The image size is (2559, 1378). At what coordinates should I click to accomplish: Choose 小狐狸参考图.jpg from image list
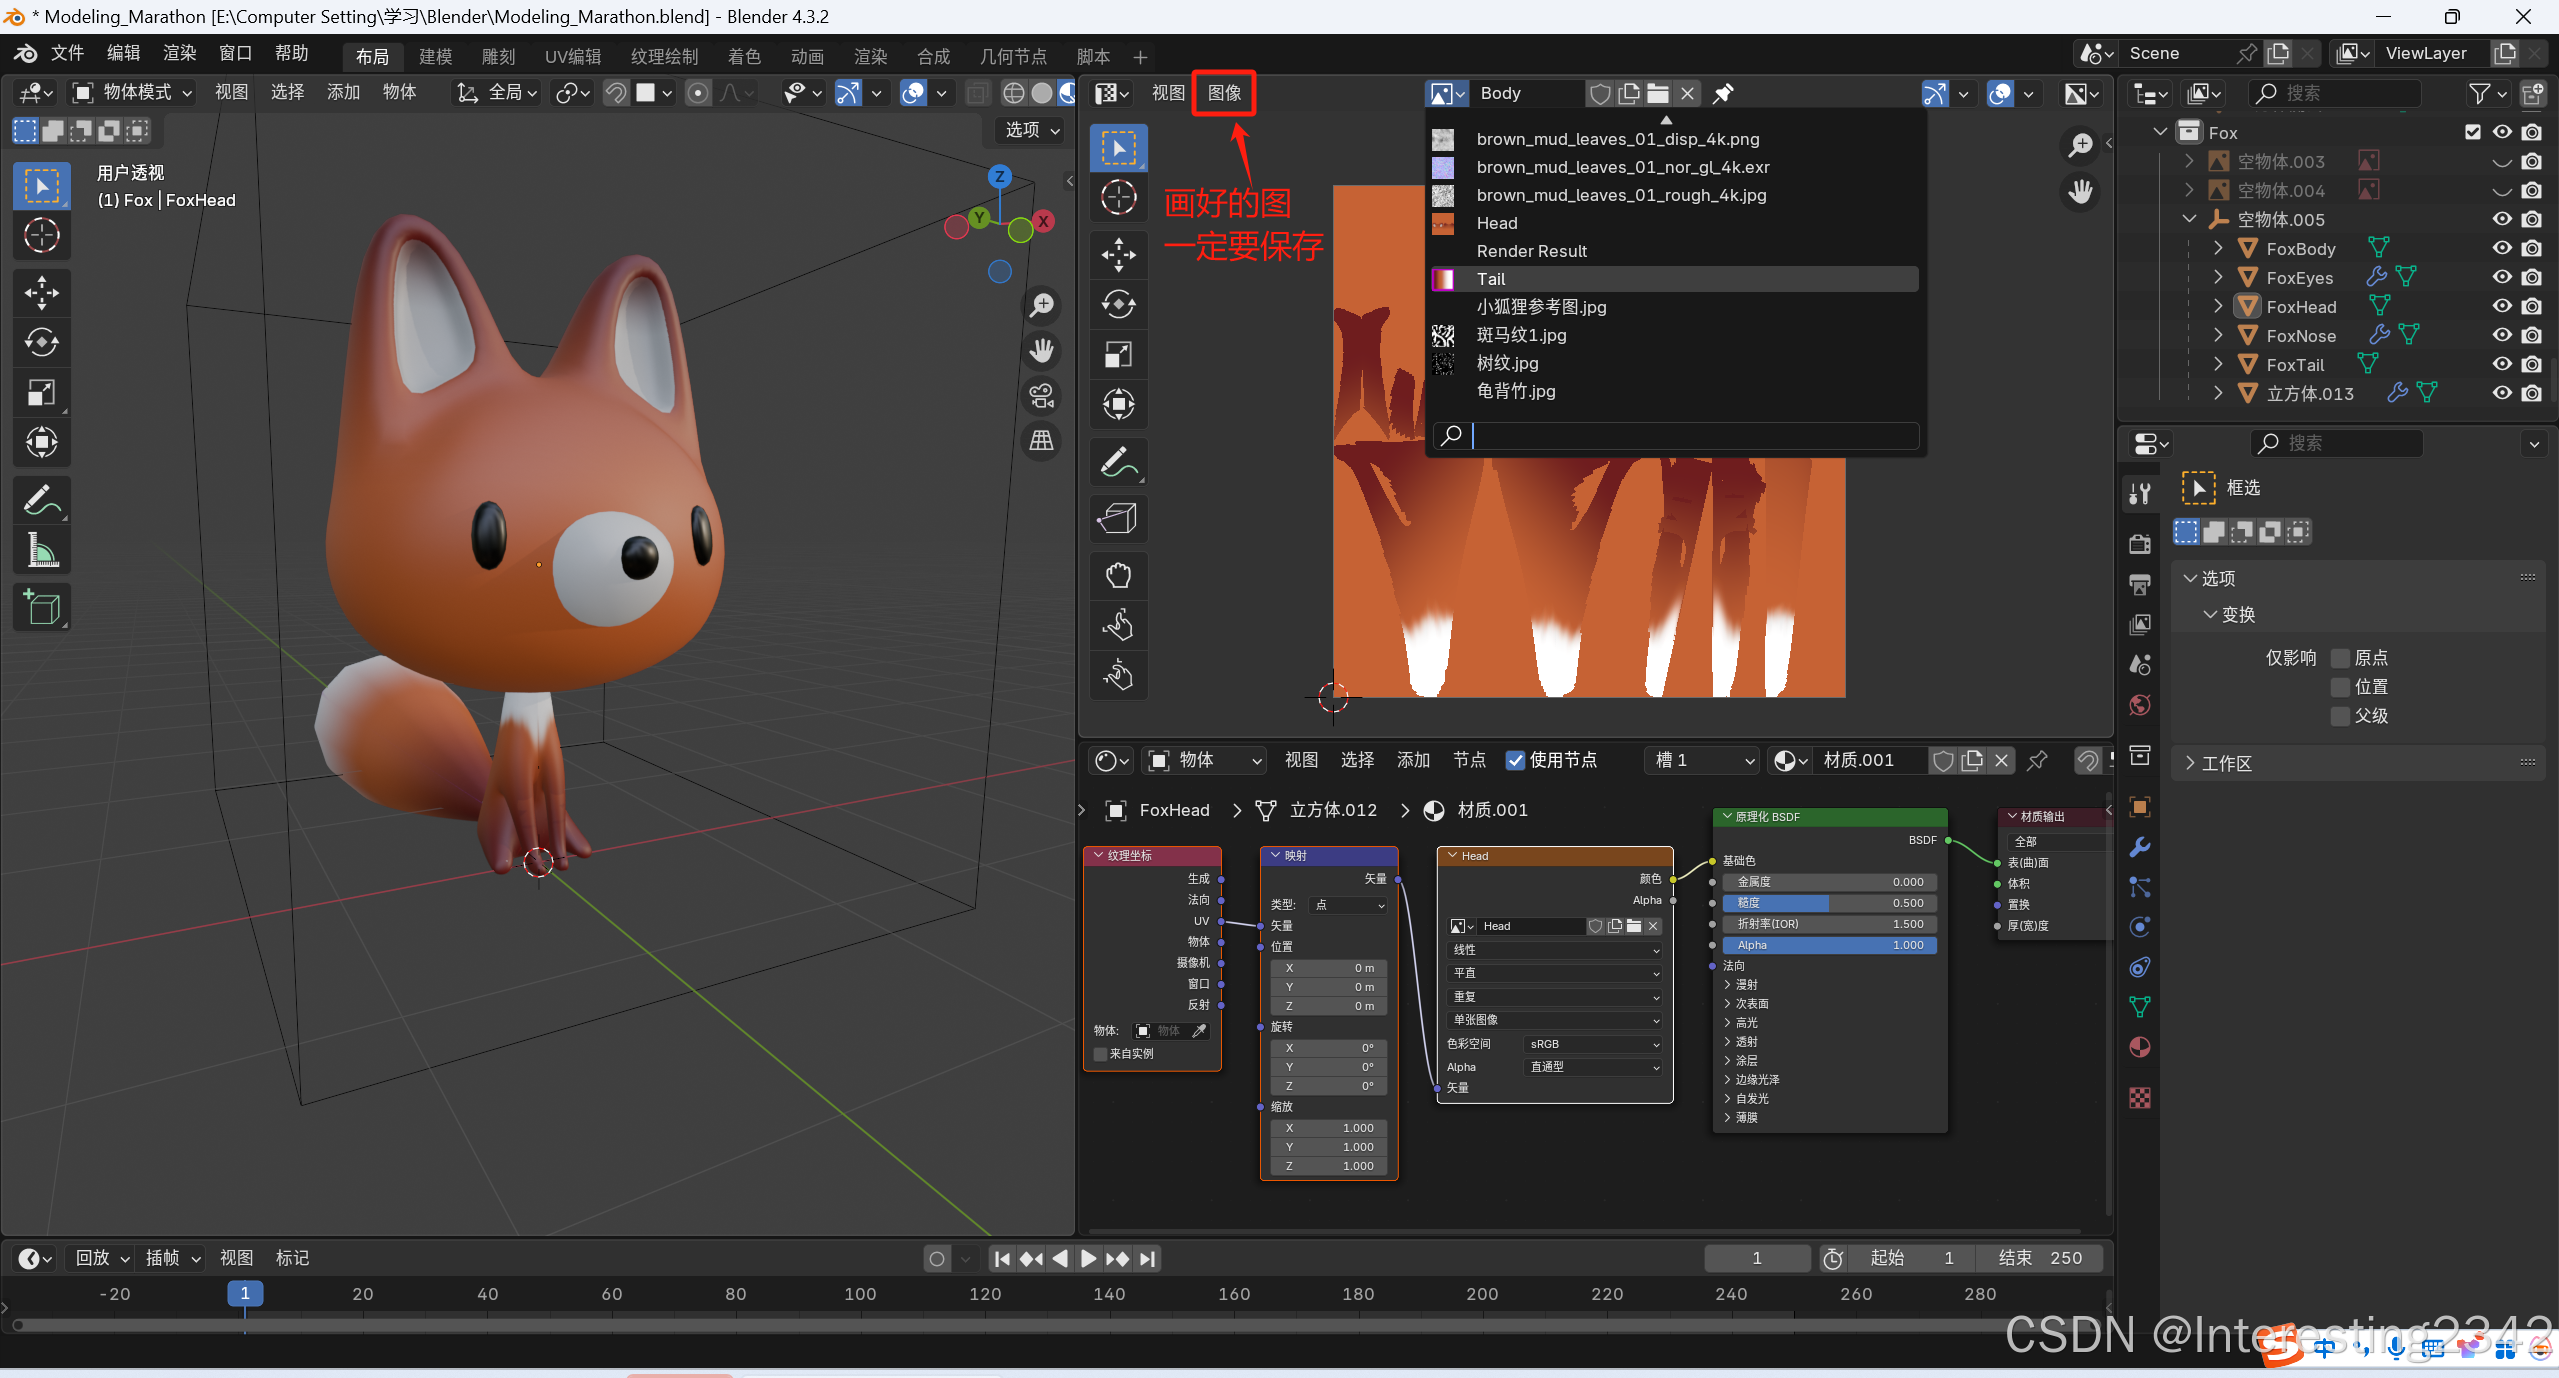point(1541,307)
